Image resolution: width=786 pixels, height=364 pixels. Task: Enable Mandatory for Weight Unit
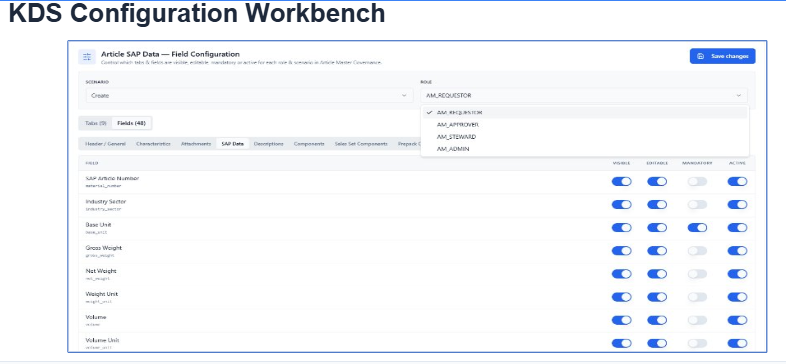click(x=697, y=297)
